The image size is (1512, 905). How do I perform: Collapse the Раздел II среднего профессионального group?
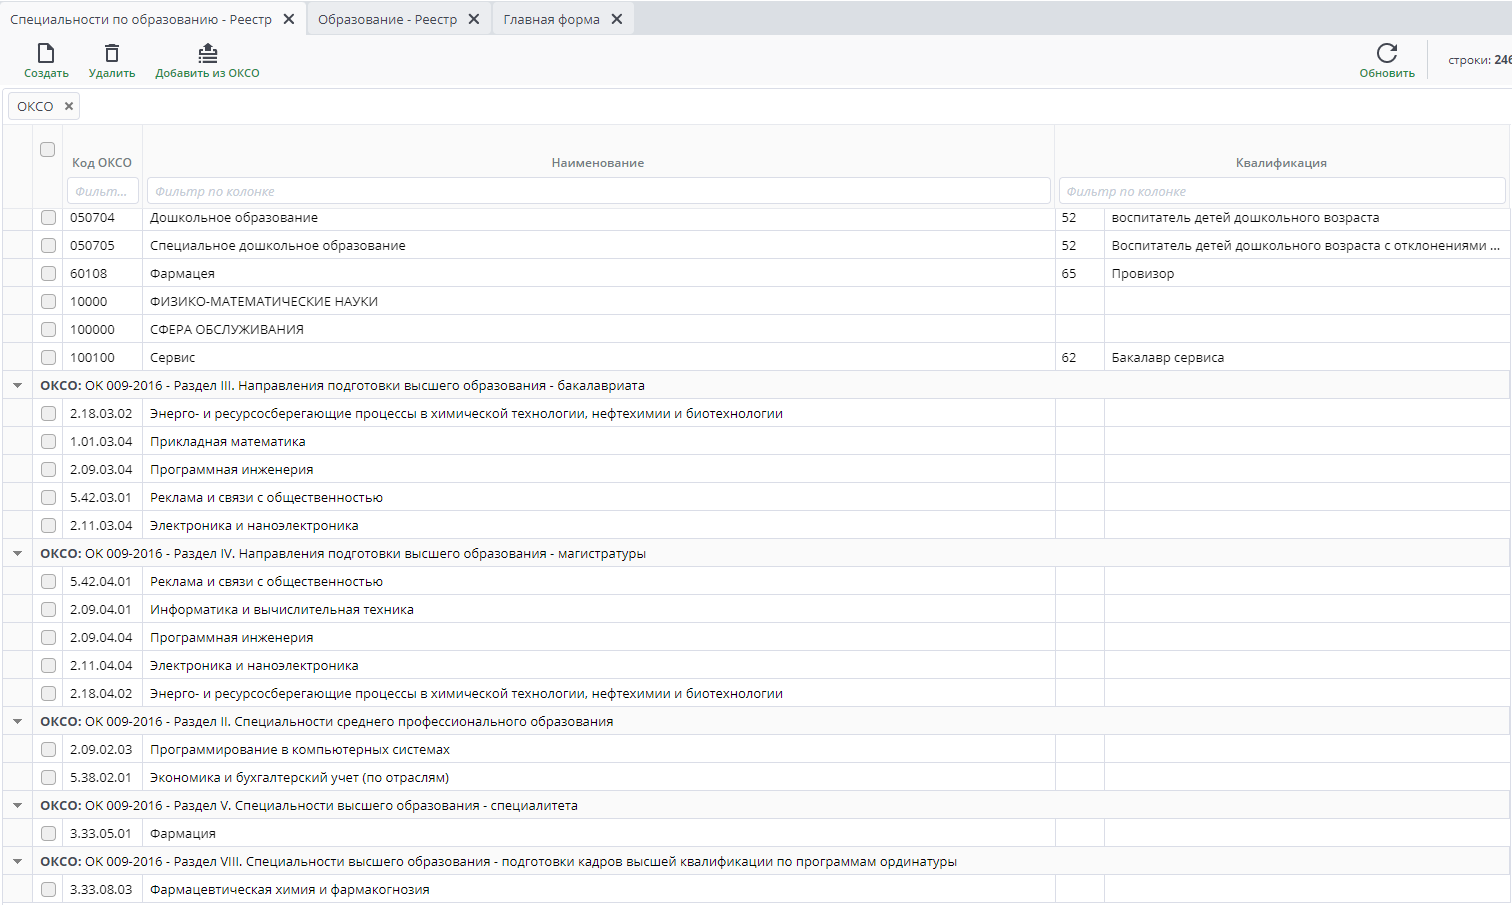[17, 721]
